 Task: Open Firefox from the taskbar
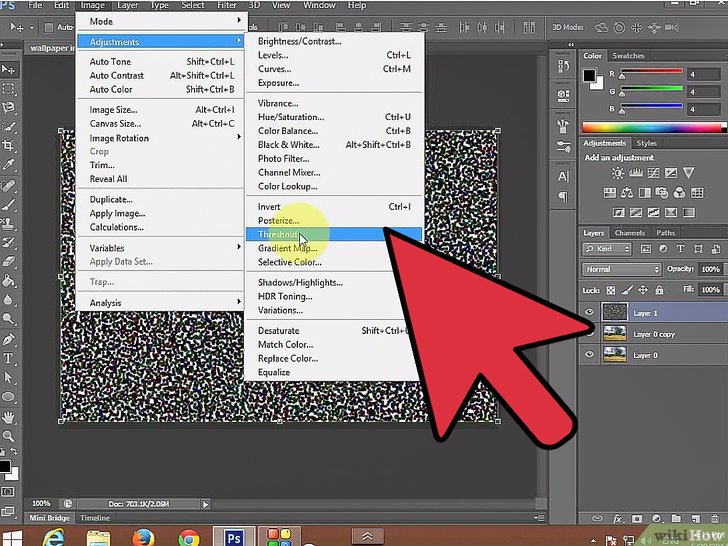coord(143,538)
